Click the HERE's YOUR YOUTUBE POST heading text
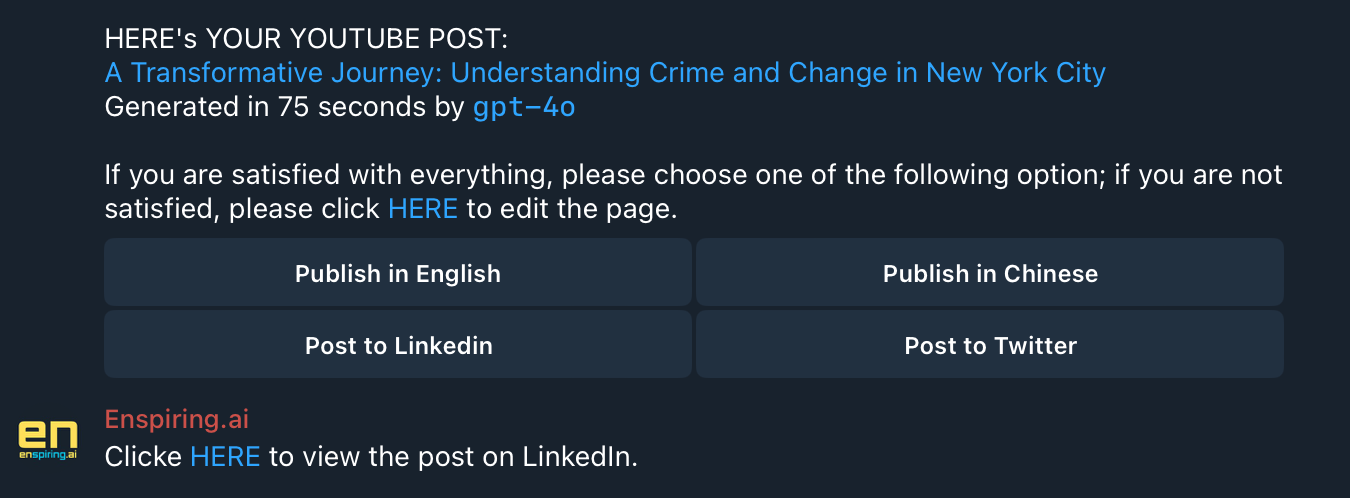 coord(306,39)
